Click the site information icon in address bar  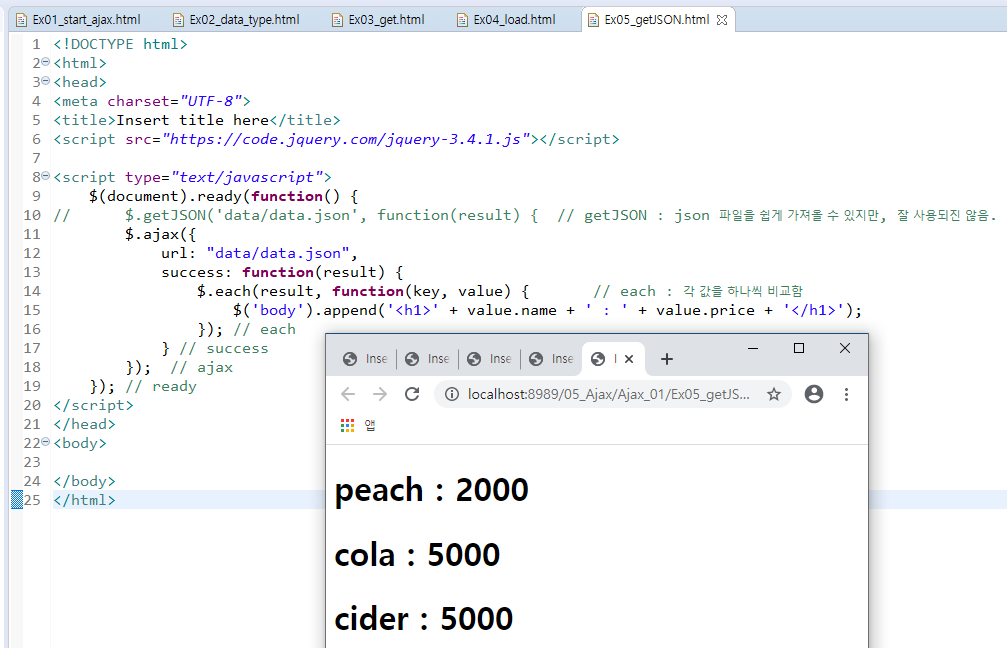(x=451, y=394)
